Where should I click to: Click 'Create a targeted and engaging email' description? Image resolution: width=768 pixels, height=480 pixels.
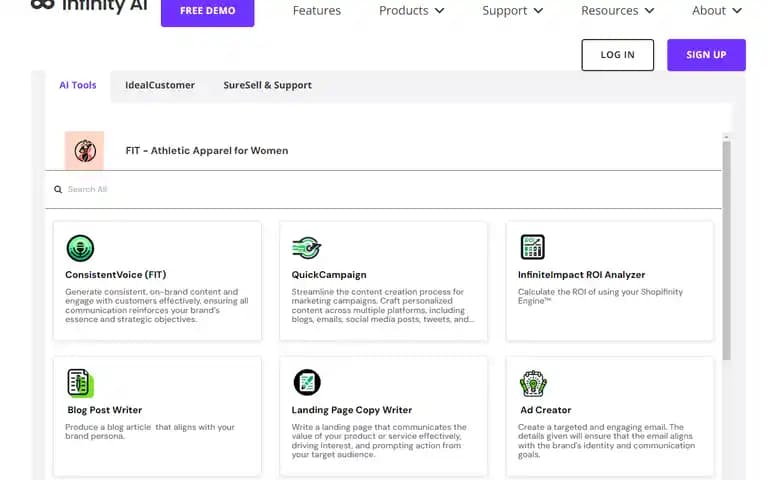point(606,441)
